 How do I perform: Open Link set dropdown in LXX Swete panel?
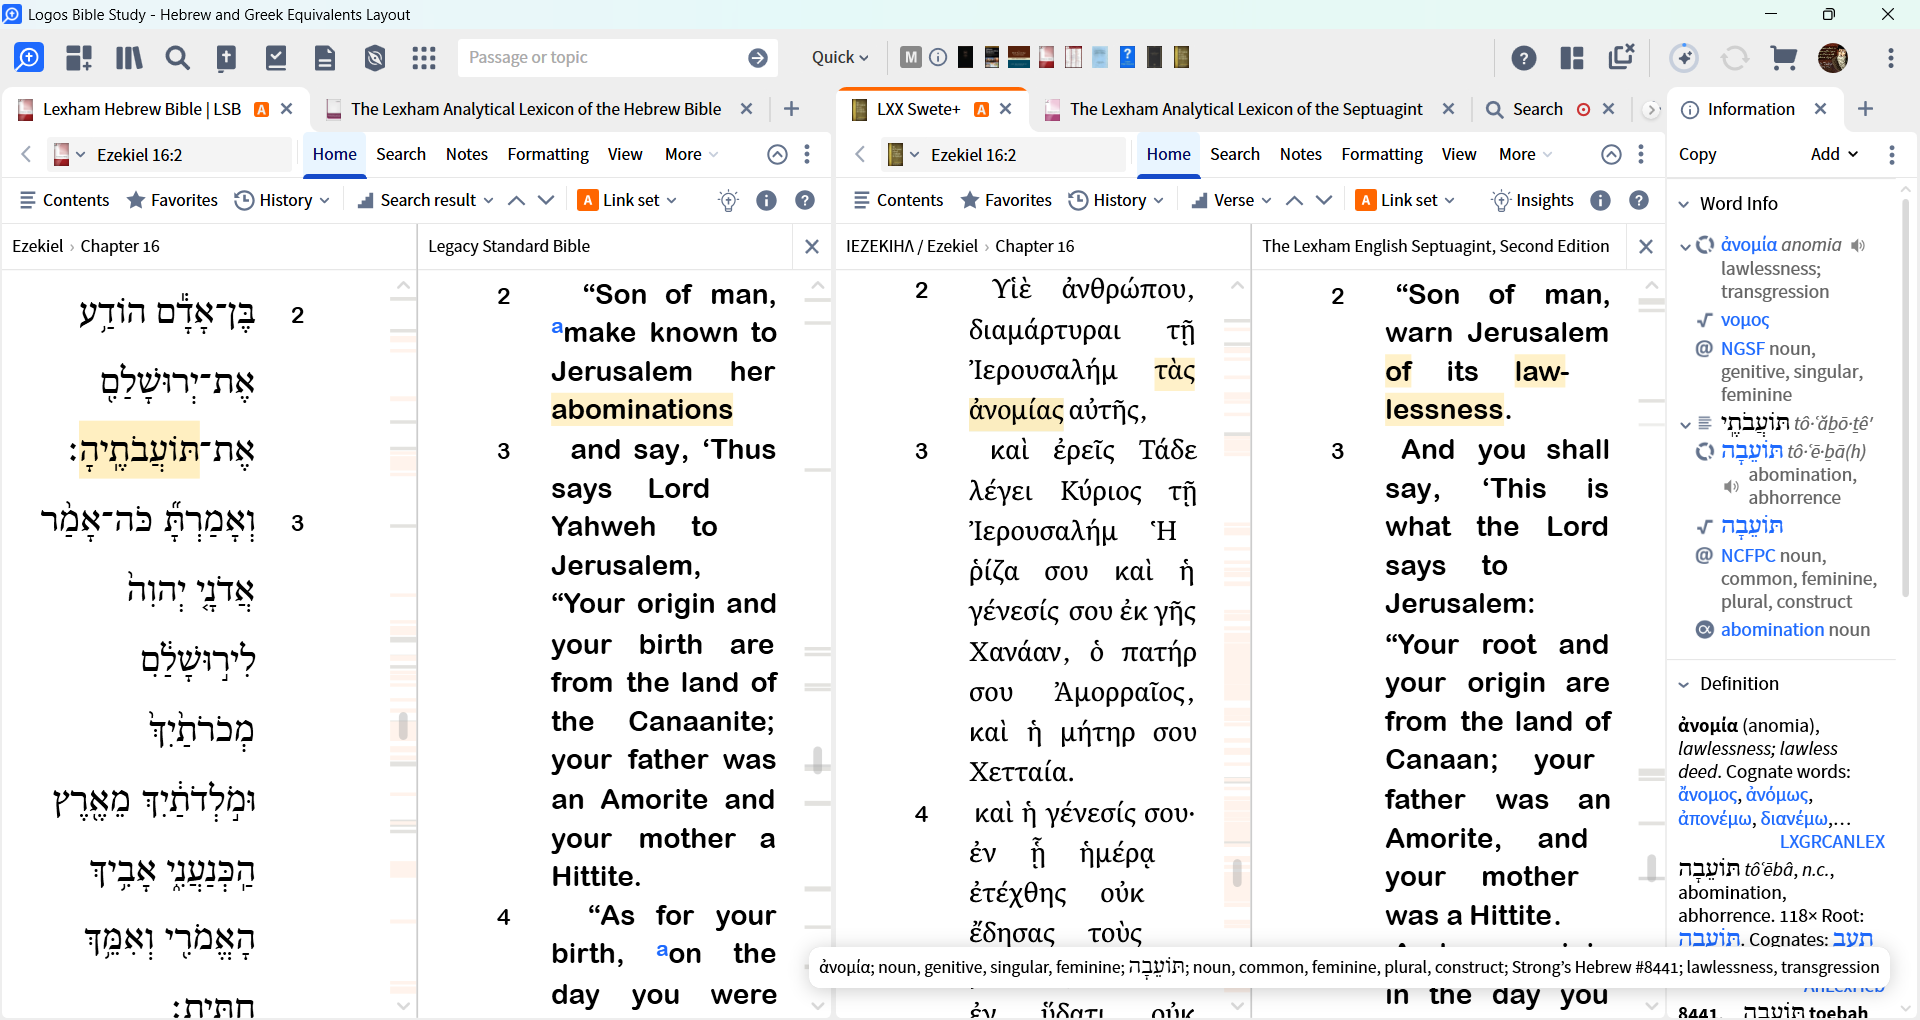click(x=1406, y=200)
